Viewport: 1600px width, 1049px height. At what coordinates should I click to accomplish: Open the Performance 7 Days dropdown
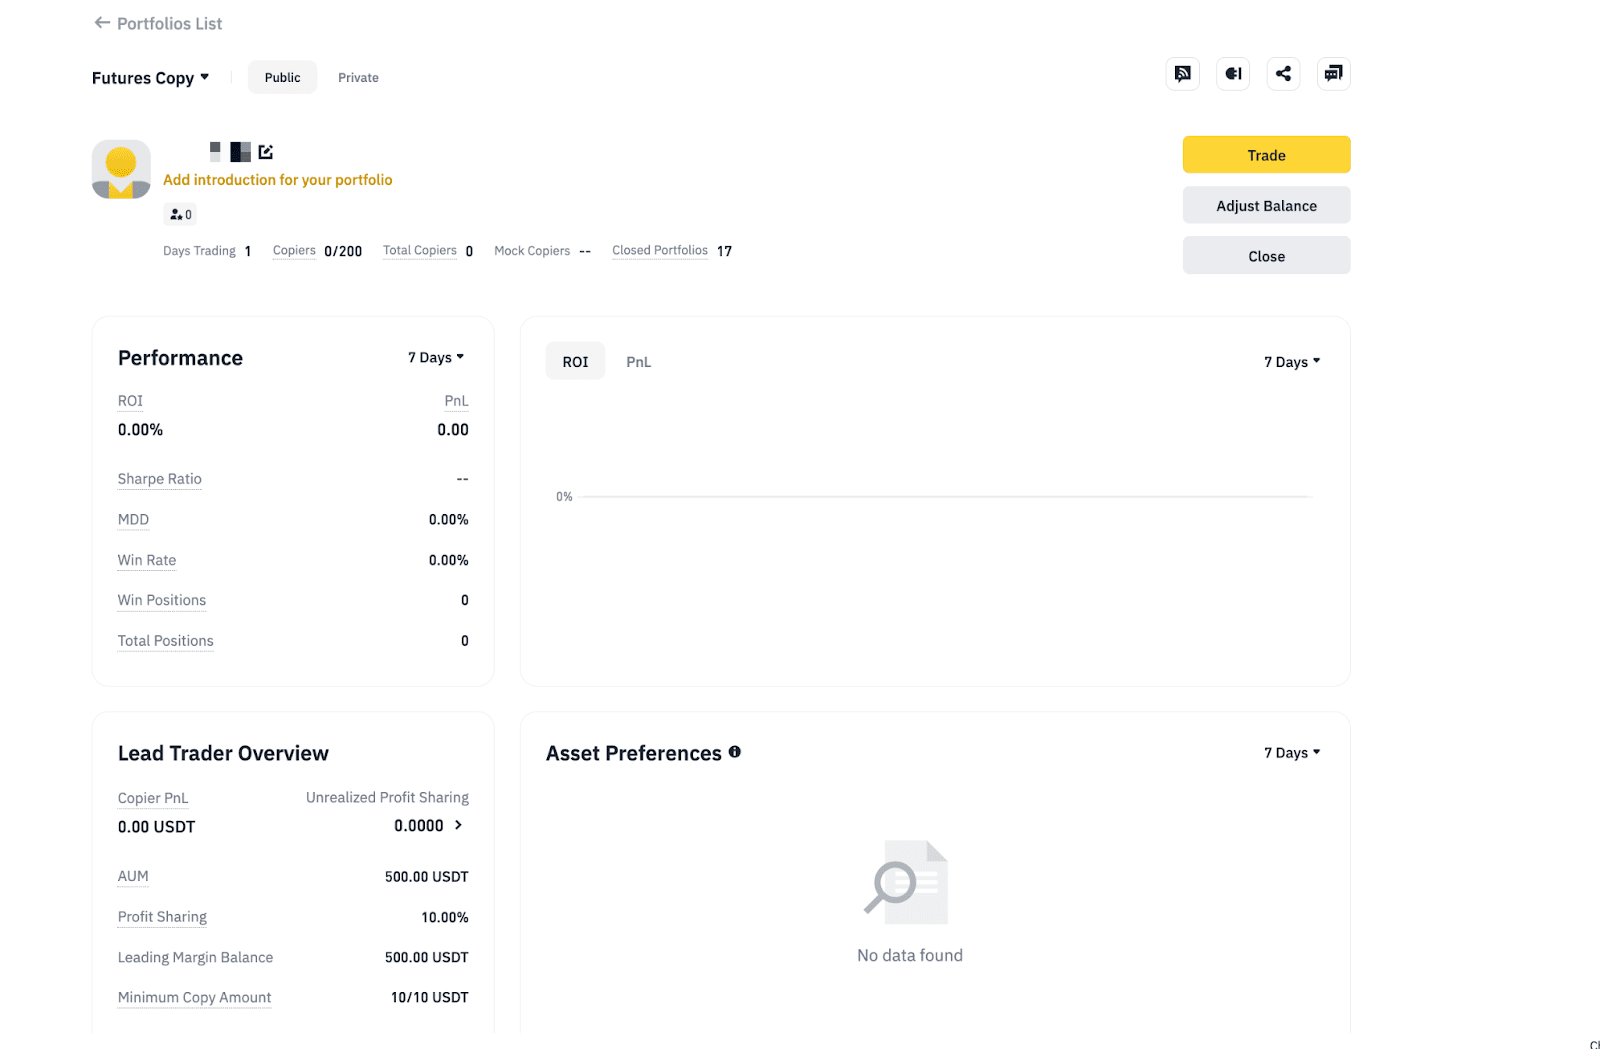coord(436,357)
